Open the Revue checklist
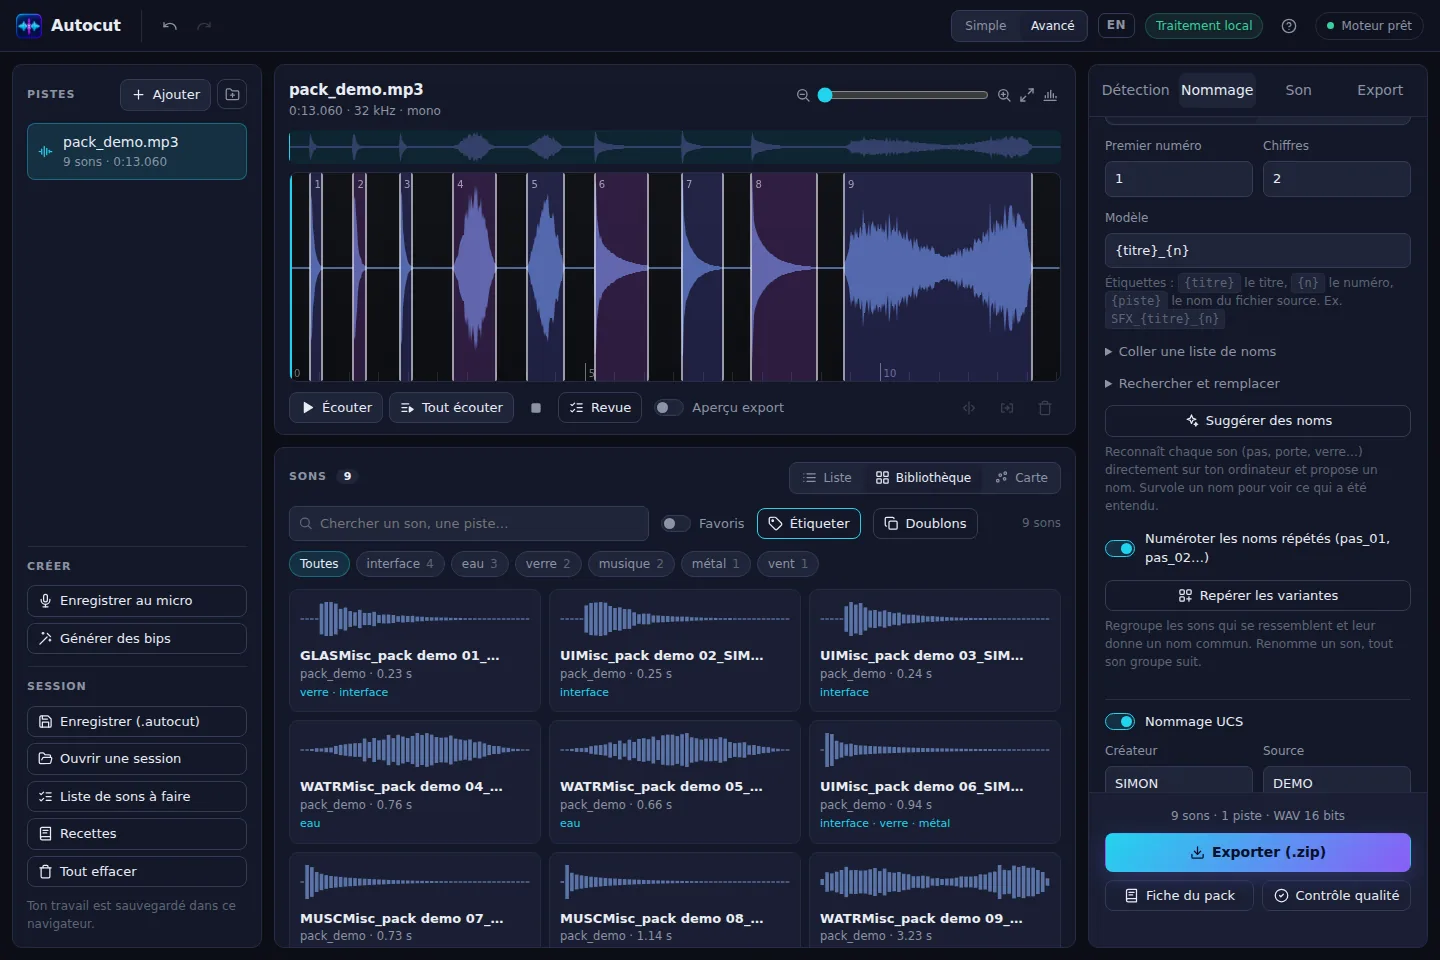 pyautogui.click(x=600, y=408)
